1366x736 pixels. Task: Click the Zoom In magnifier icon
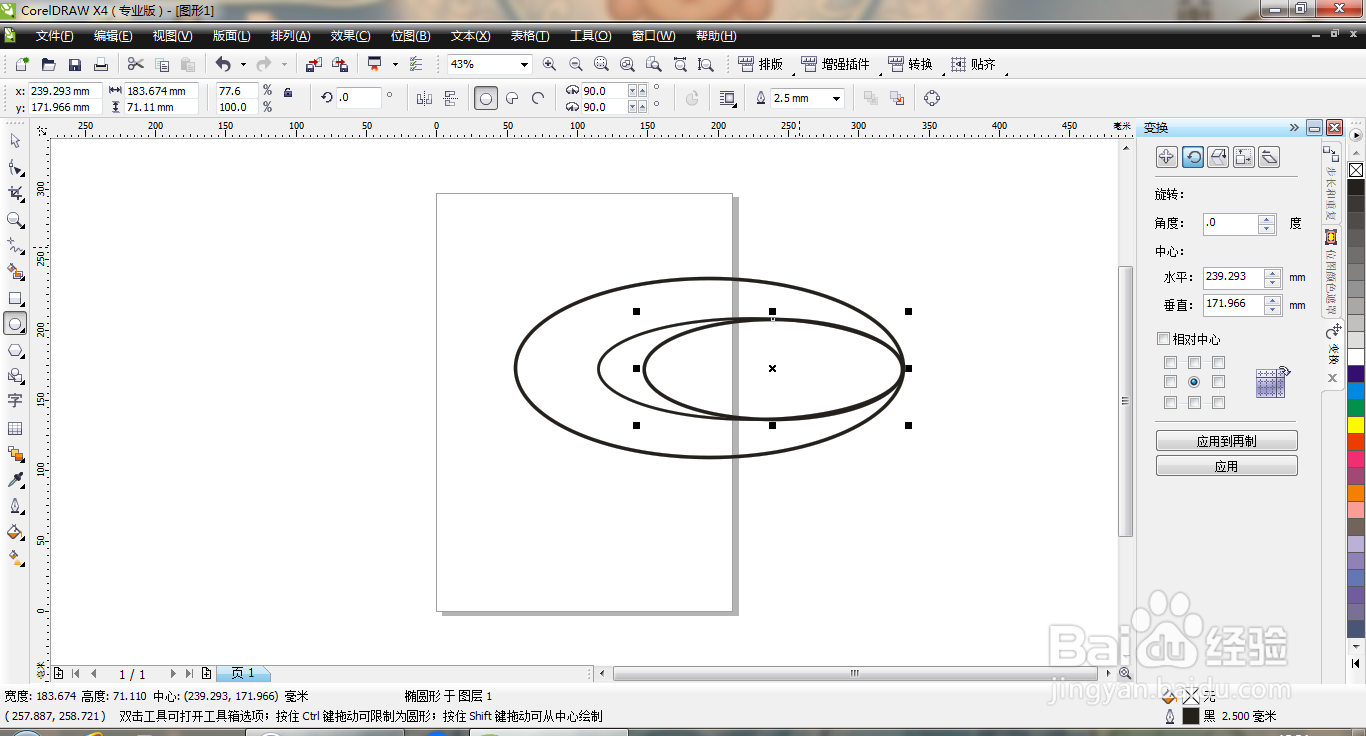(x=549, y=64)
